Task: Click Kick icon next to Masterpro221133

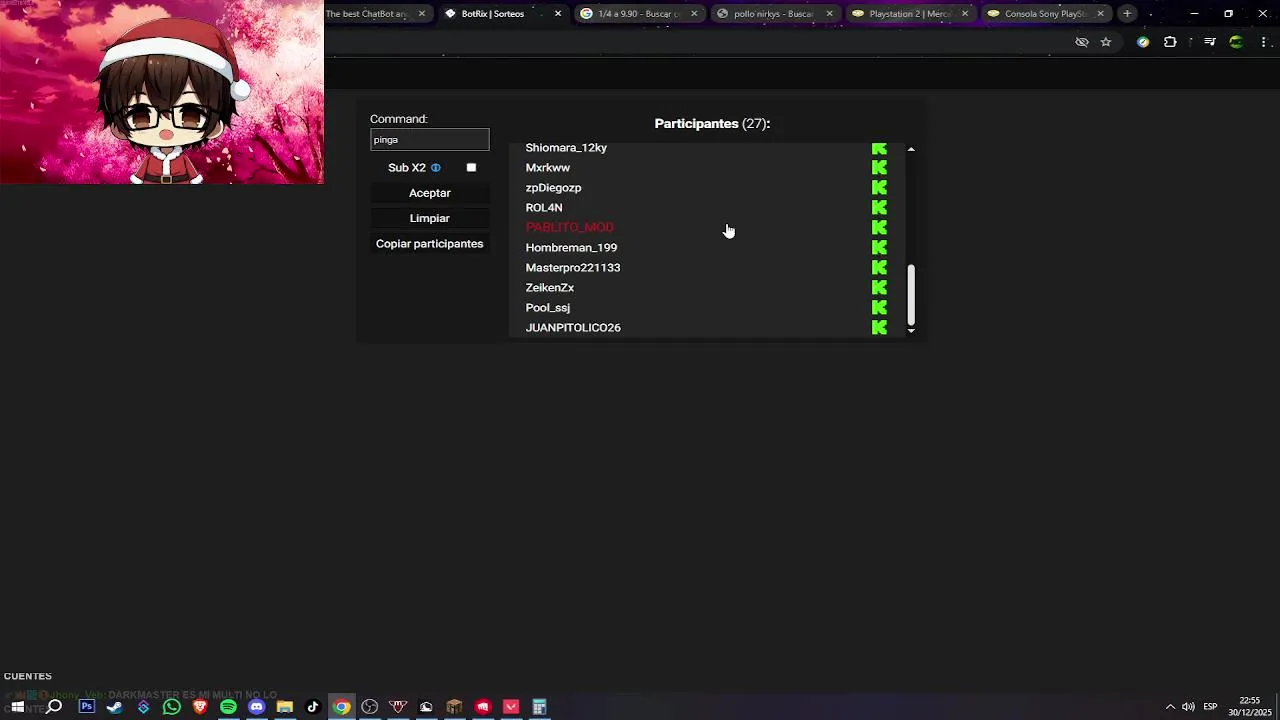Action: [x=879, y=268]
